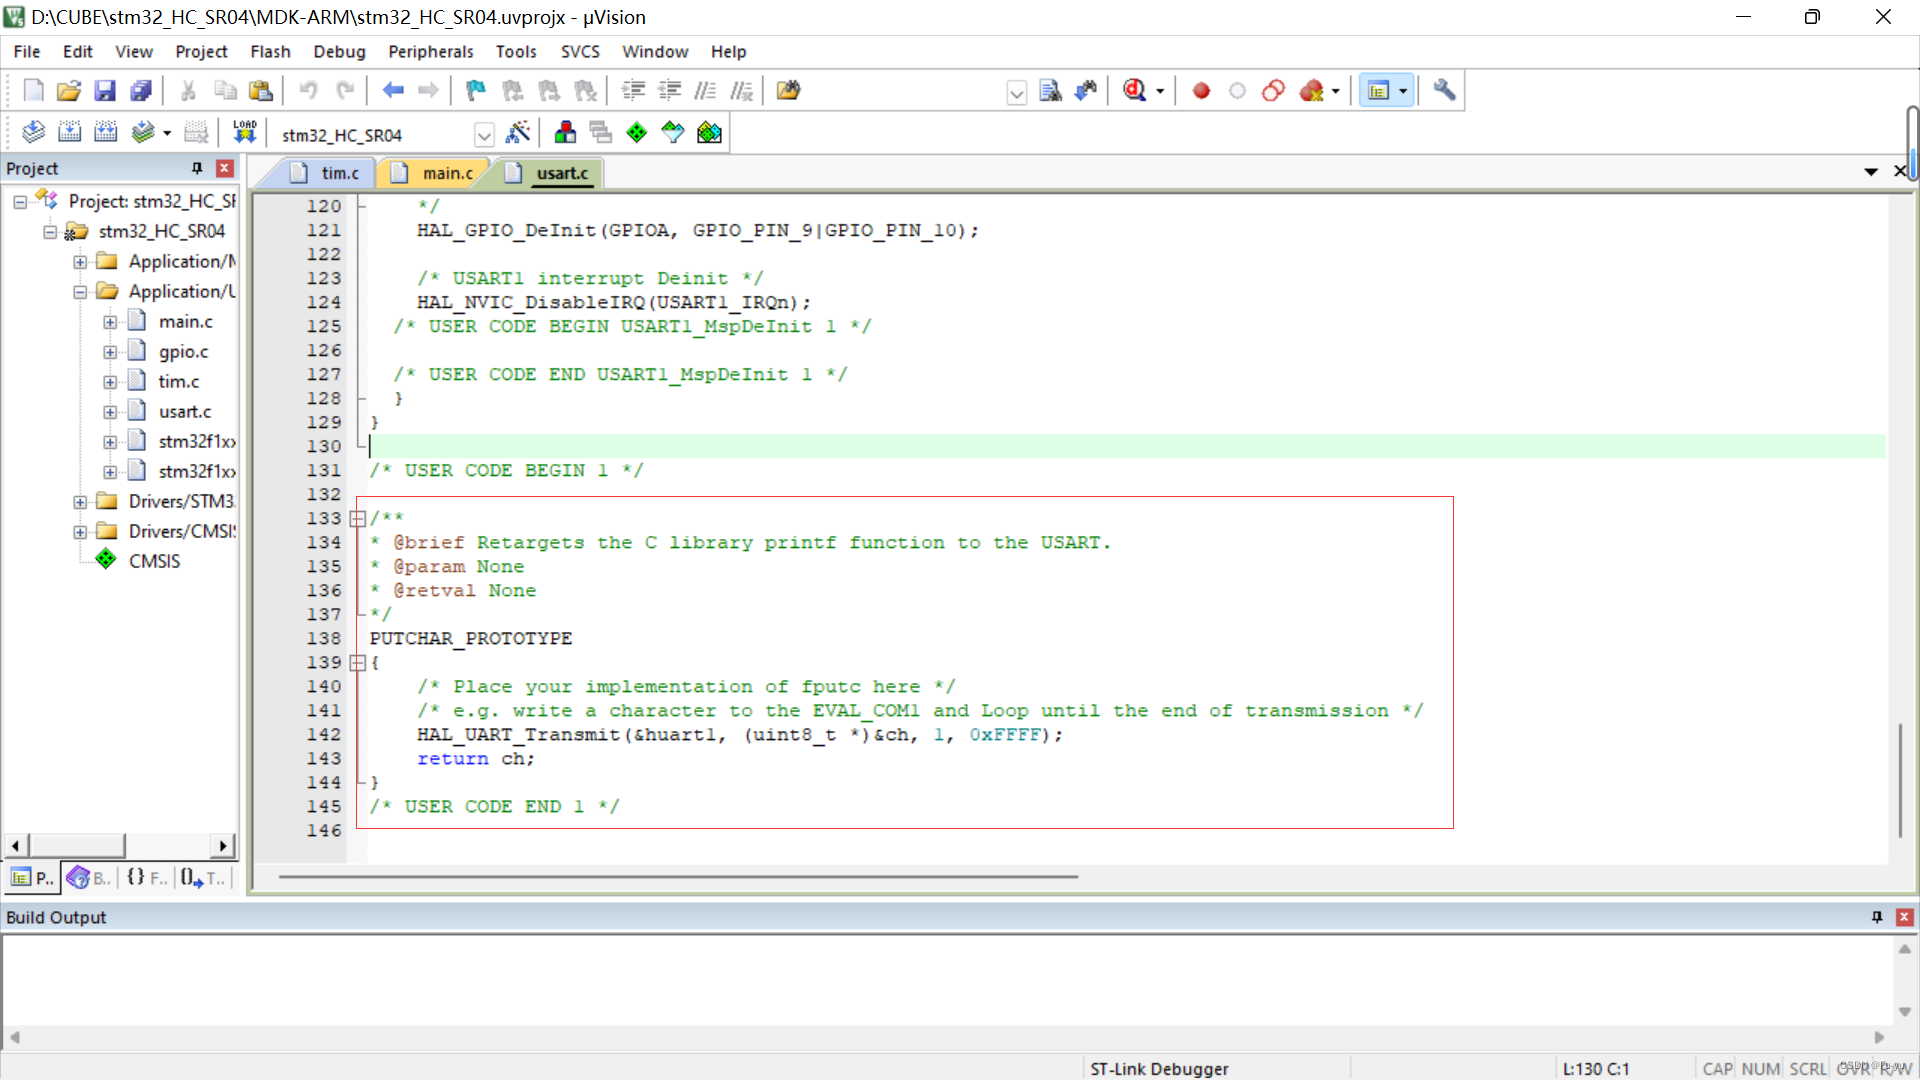
Task: Click the Download LOAD icon
Action: pyautogui.click(x=245, y=132)
